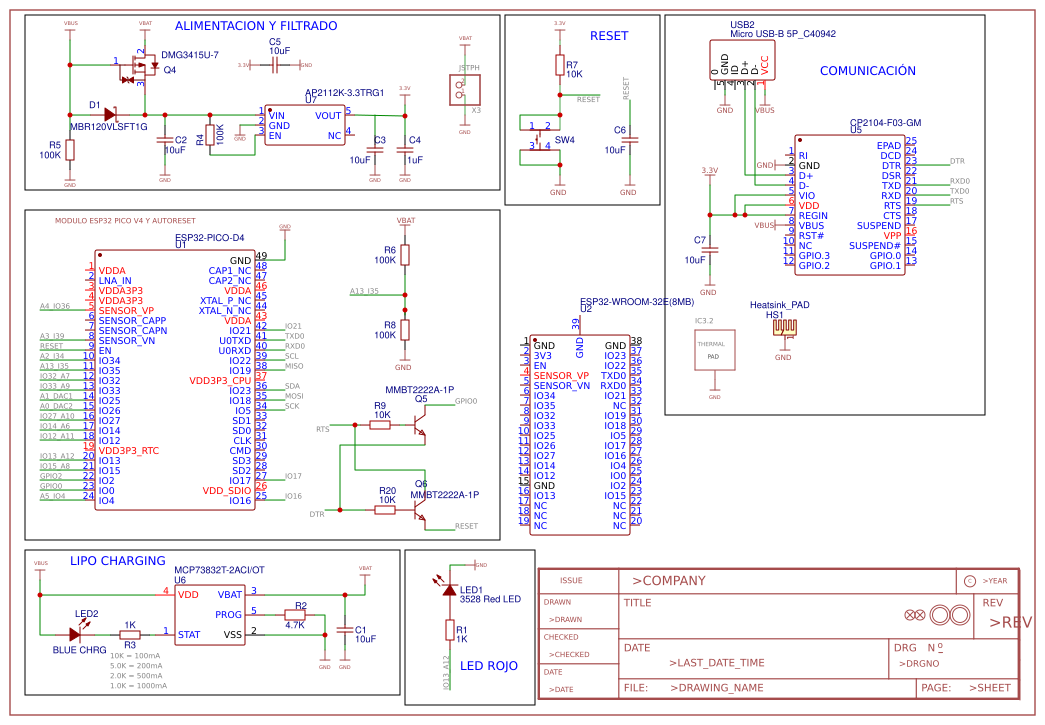Select resistor R7 10K symbol
Screen dimensions: 1045x725
560,65
